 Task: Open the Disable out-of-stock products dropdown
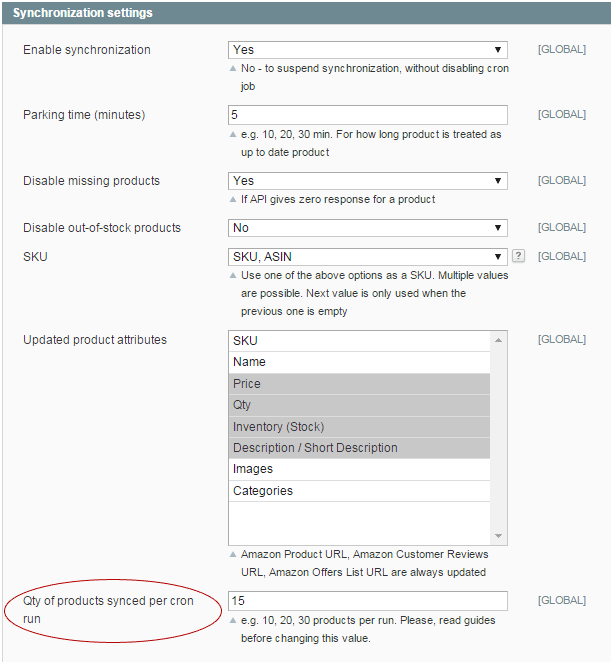tap(367, 228)
